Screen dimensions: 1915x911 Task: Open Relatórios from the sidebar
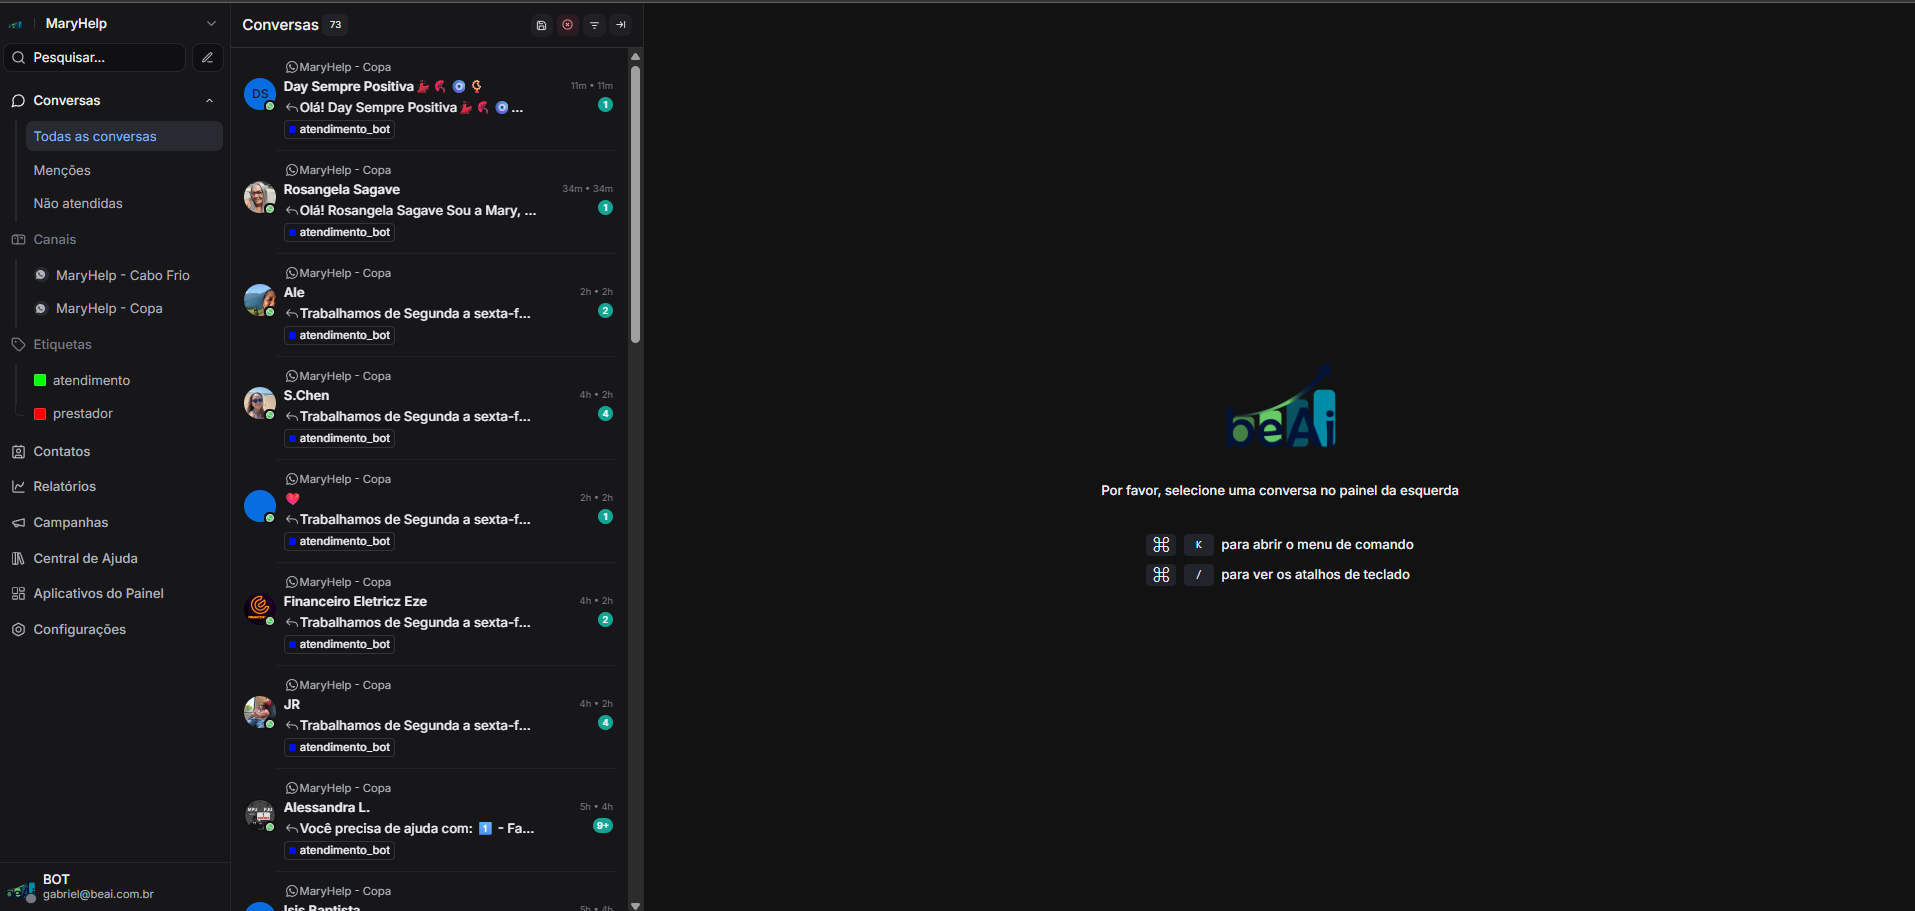64,487
